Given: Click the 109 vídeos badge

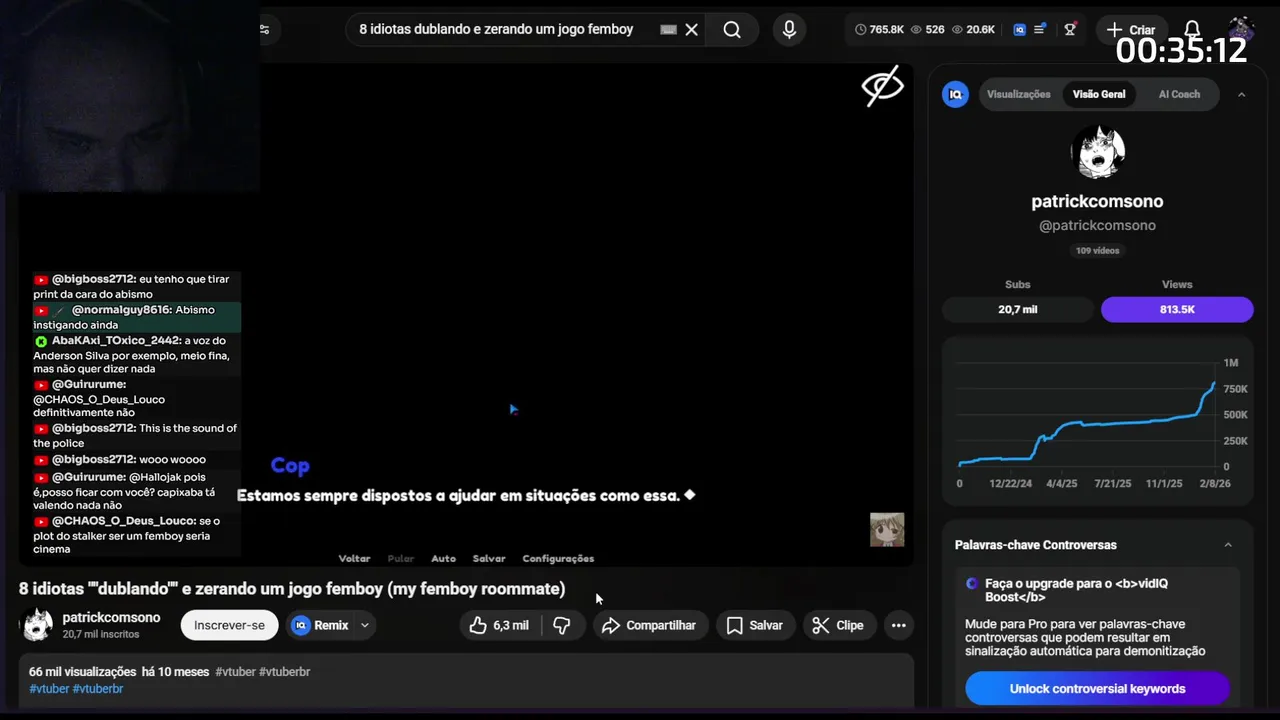Looking at the screenshot, I should coord(1097,250).
